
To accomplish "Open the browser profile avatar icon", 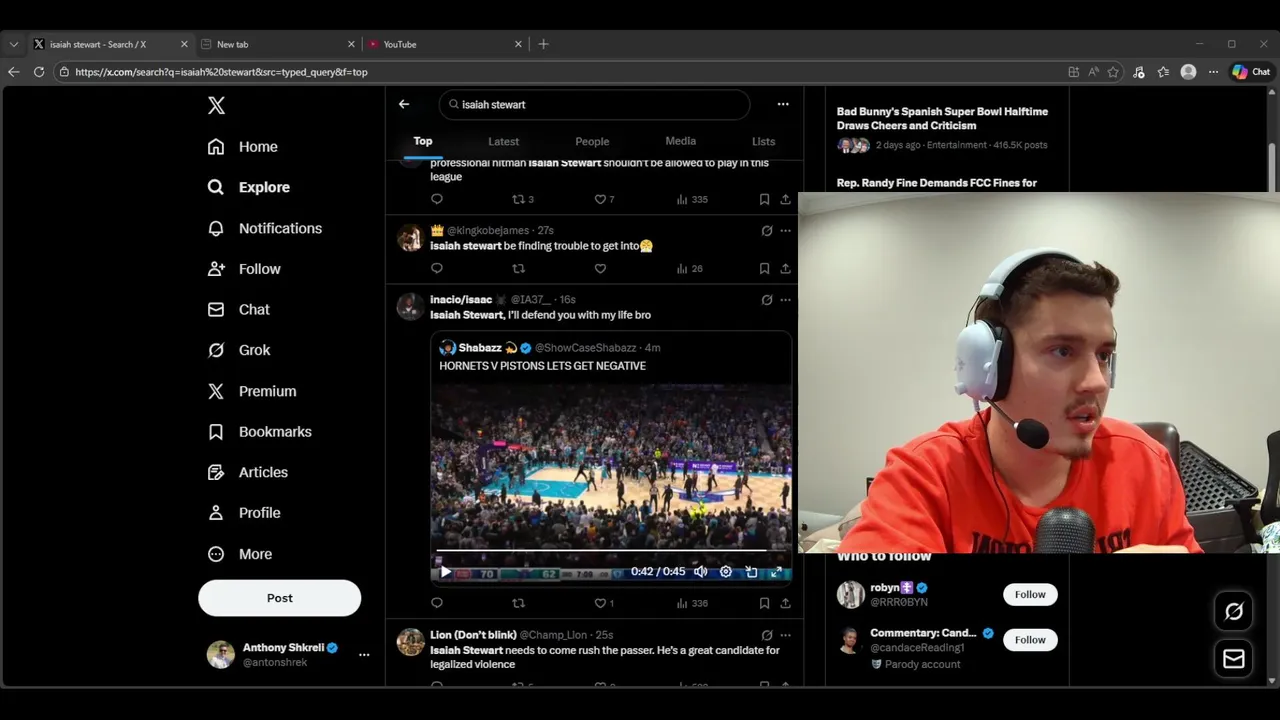I will pyautogui.click(x=1188, y=72).
